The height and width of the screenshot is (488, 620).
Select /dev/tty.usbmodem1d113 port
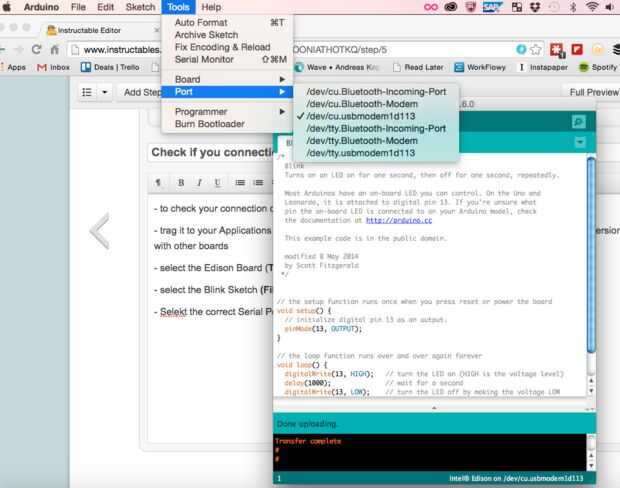376,153
